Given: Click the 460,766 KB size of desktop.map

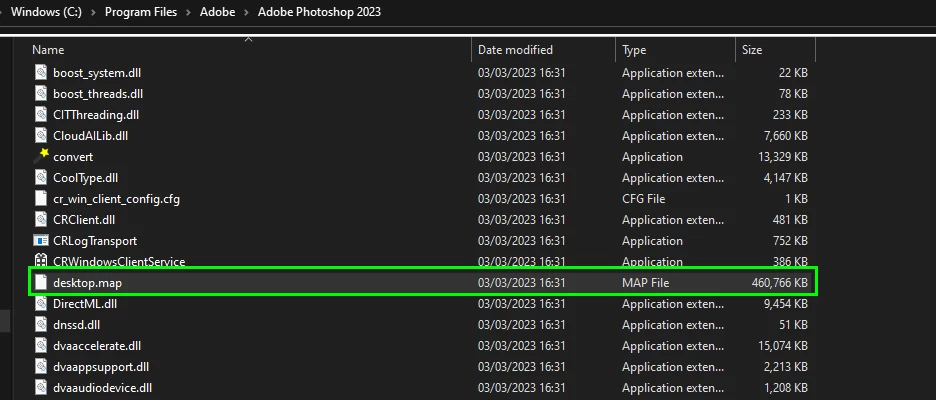Looking at the screenshot, I should click(780, 283).
